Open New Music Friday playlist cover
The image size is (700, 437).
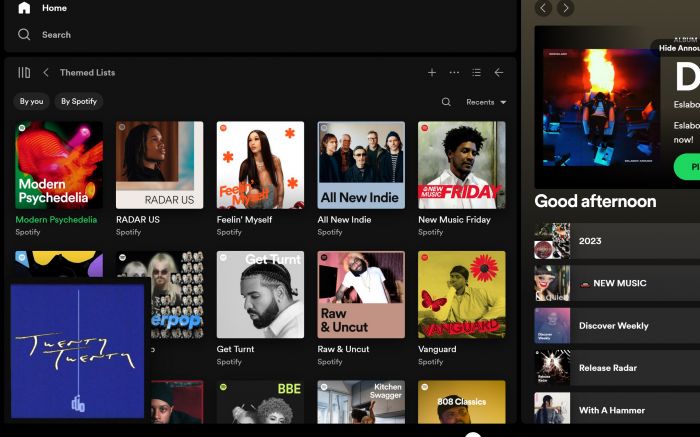462,165
